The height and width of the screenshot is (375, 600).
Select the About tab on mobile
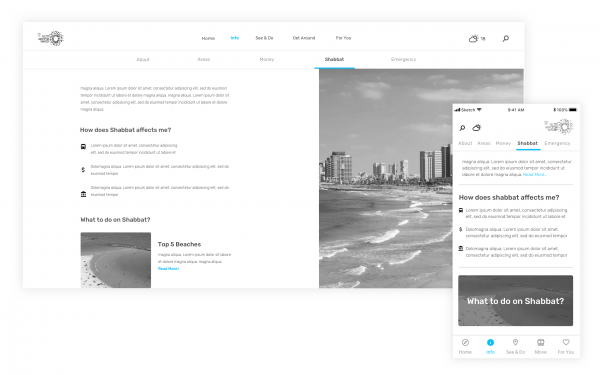point(465,143)
